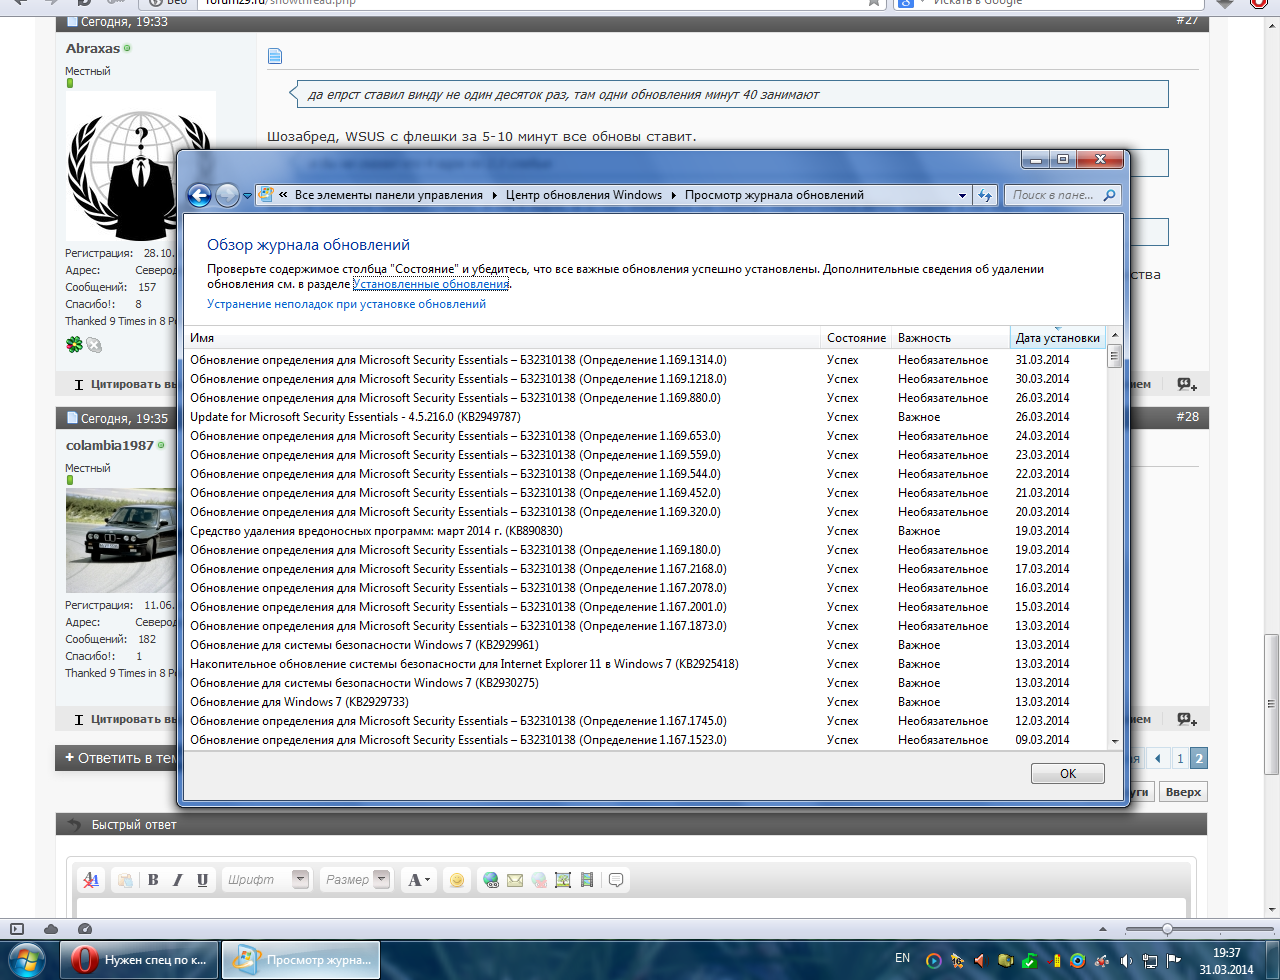Click the Control Panel icon in address bar
Image resolution: width=1280 pixels, height=980 pixels.
point(266,195)
